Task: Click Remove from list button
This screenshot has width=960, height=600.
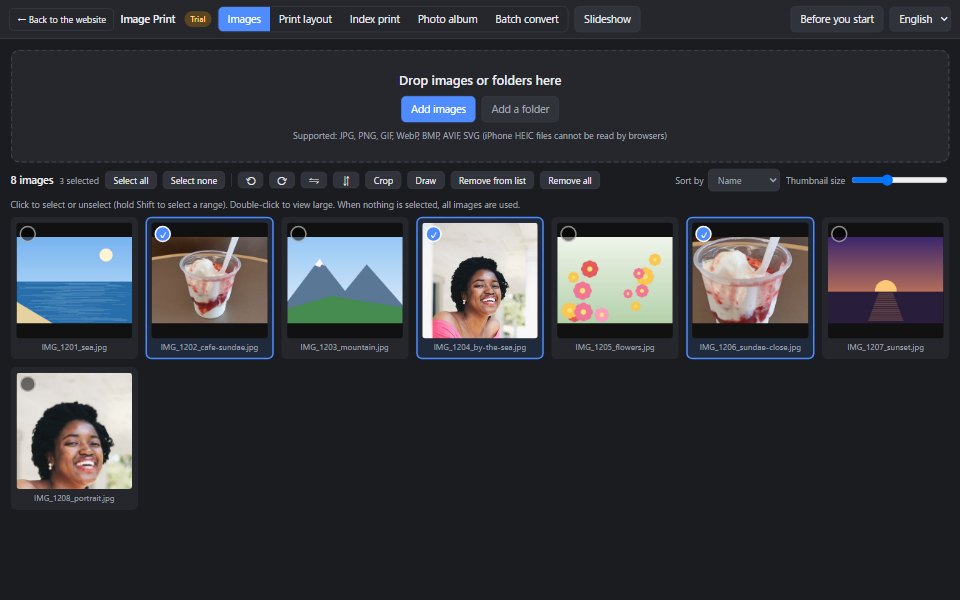Action: click(492, 181)
